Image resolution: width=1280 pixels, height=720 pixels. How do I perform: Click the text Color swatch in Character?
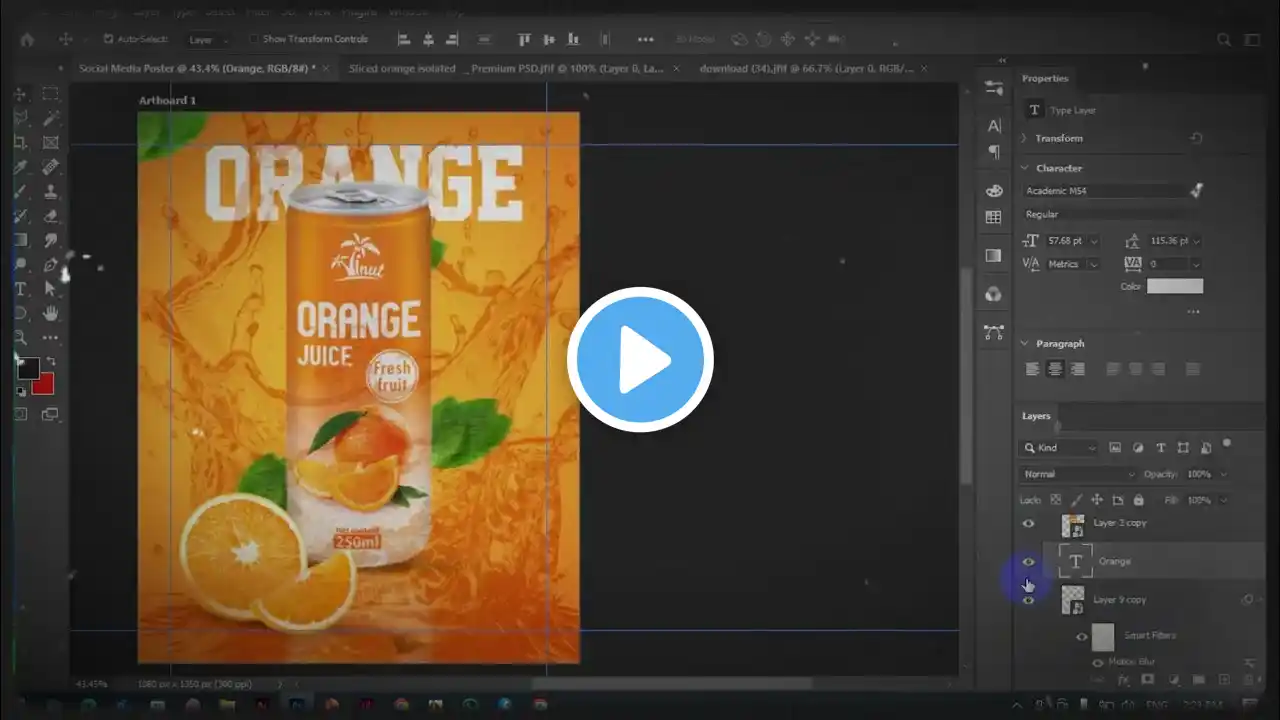1174,287
